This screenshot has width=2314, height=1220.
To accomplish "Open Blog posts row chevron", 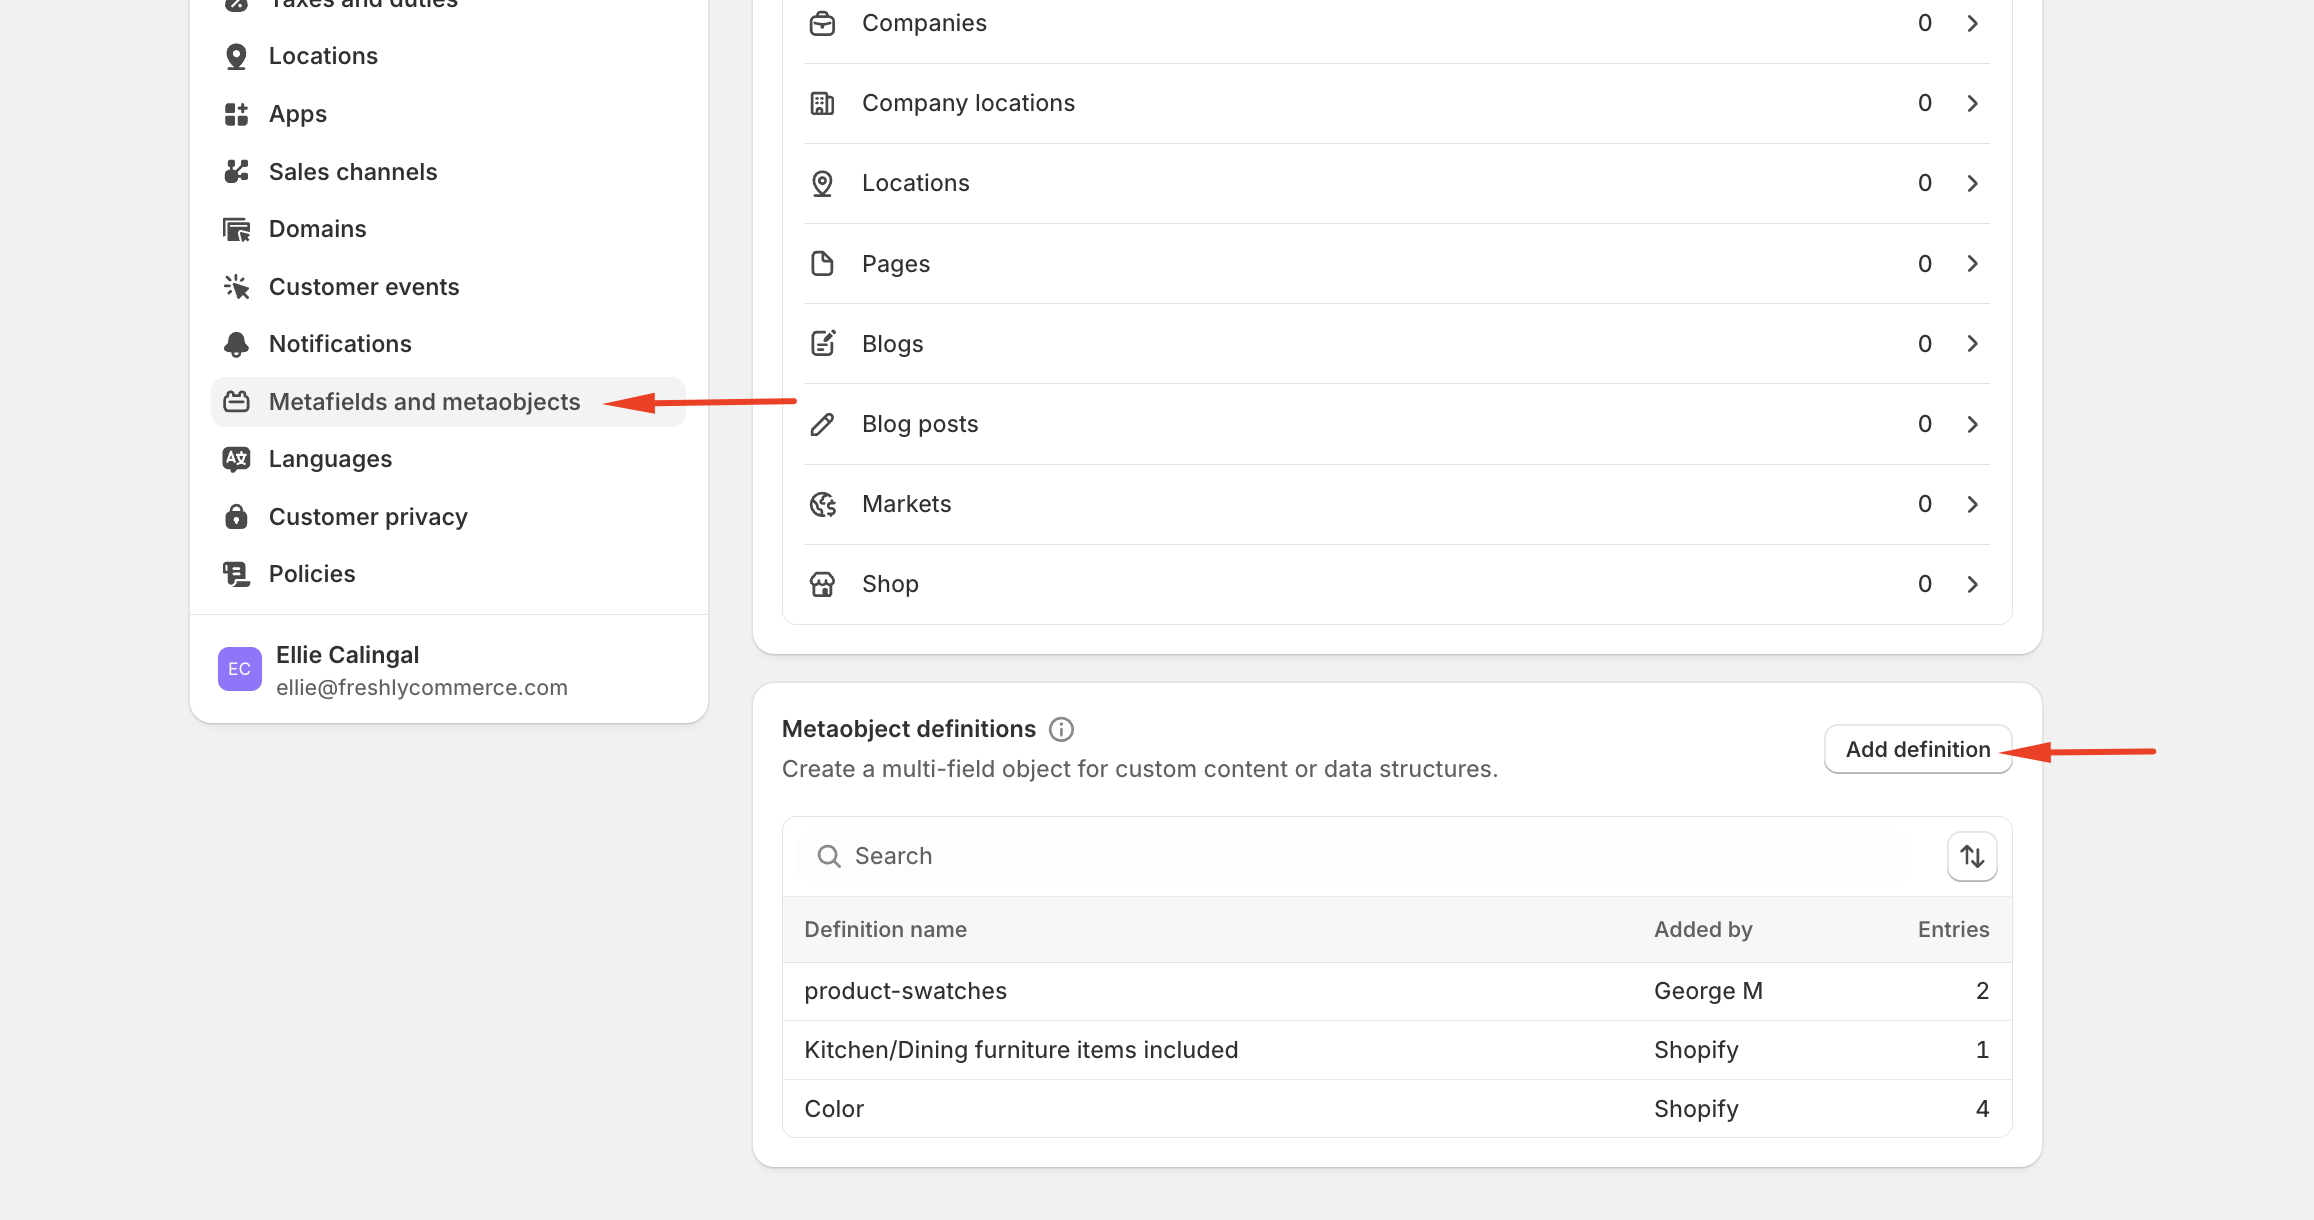I will coord(1972,424).
